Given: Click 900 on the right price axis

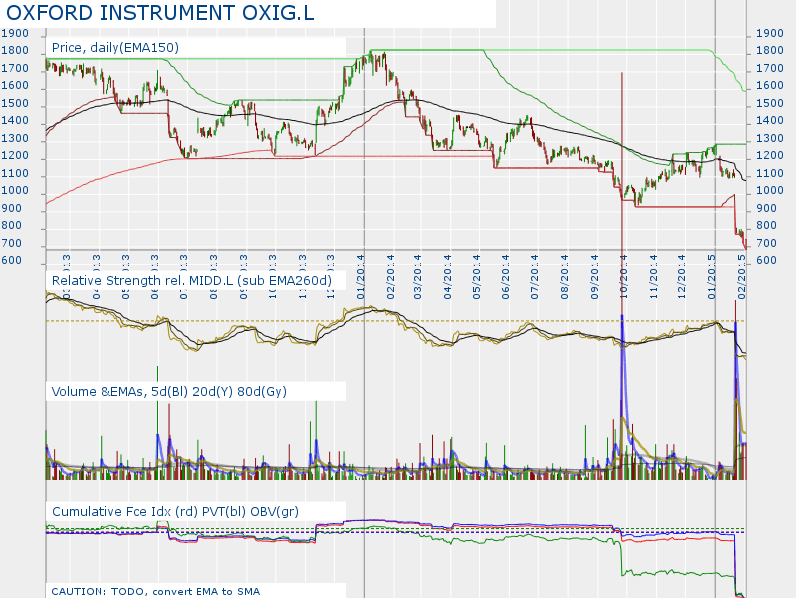Looking at the screenshot, I should click(767, 209).
